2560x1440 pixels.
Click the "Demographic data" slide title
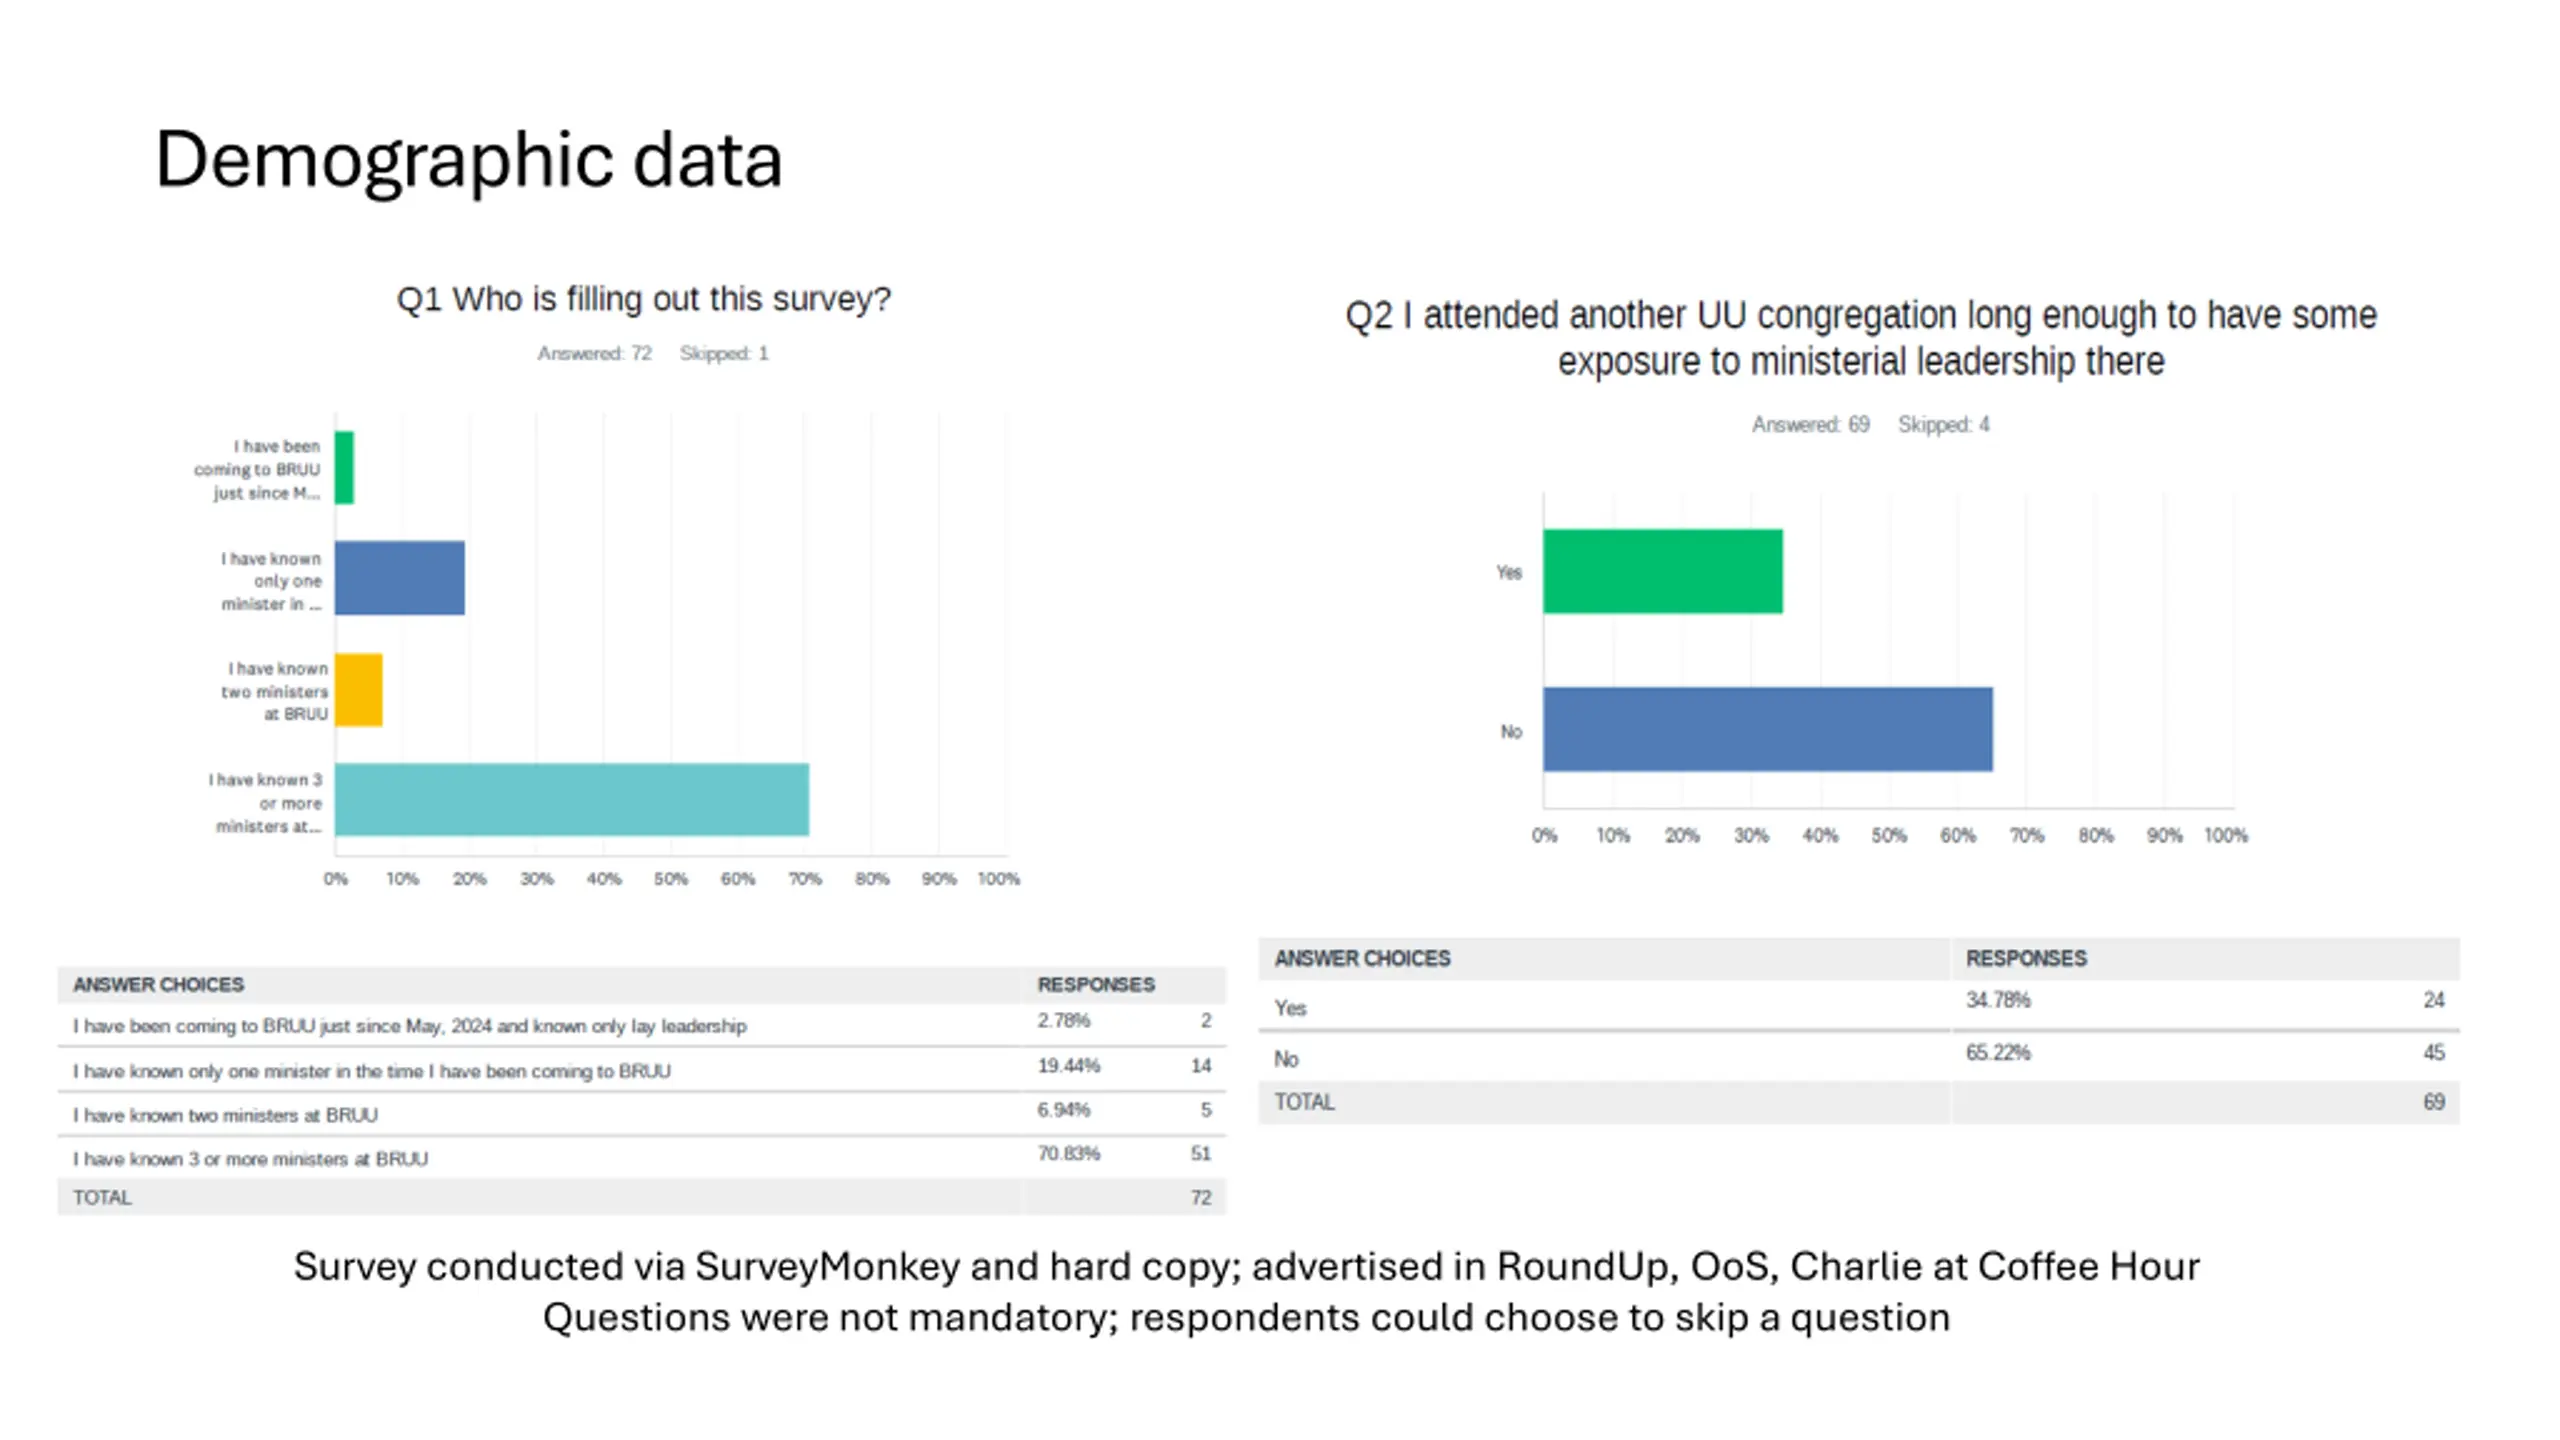(x=468, y=160)
